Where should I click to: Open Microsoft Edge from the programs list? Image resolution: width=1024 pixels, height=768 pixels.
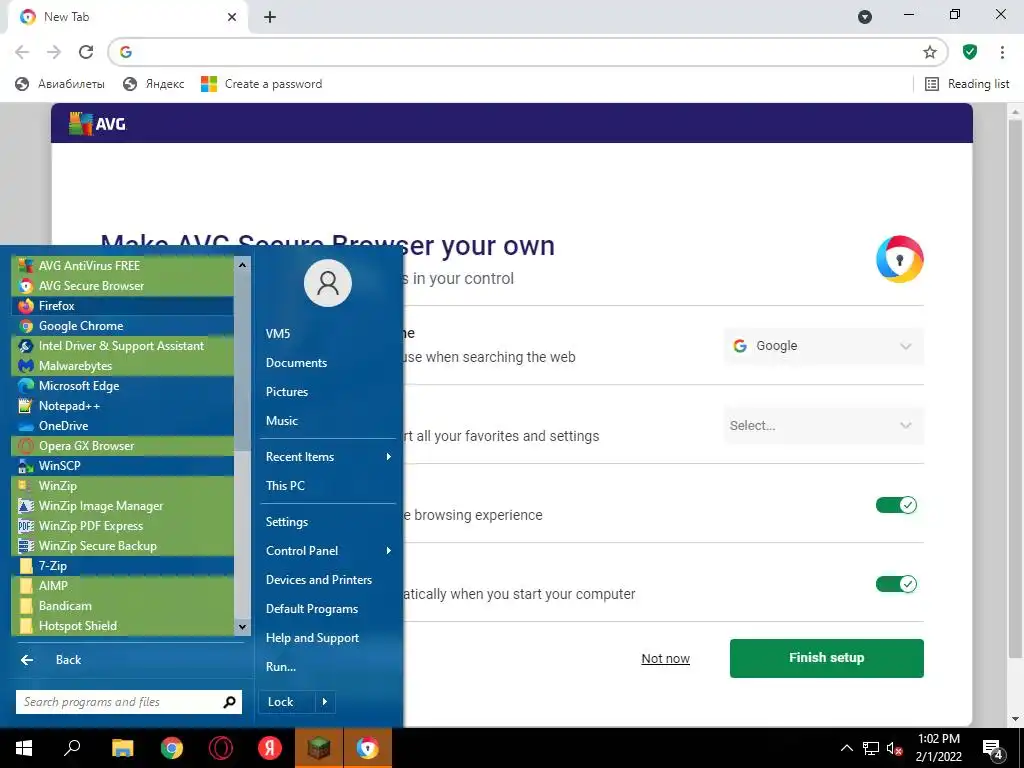tap(123, 385)
